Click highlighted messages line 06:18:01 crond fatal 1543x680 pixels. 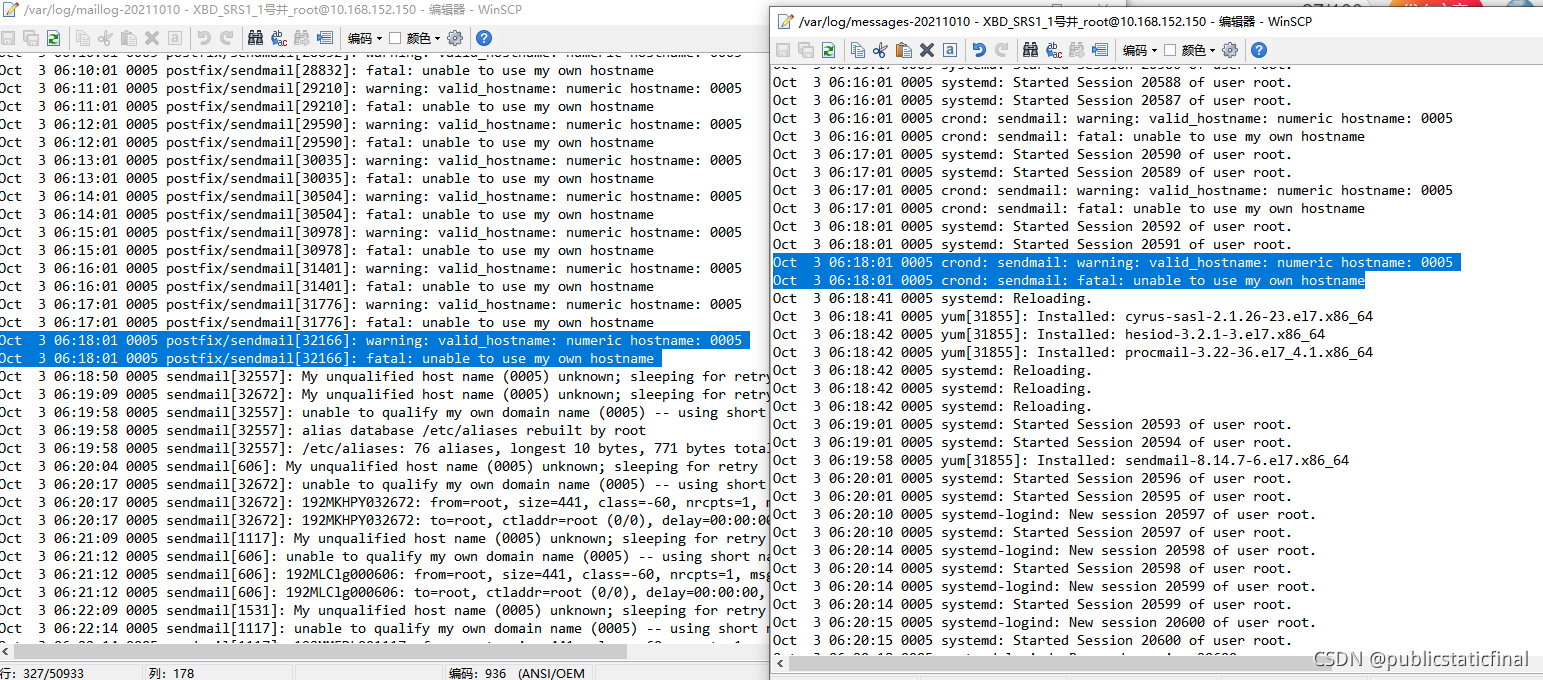point(1070,280)
